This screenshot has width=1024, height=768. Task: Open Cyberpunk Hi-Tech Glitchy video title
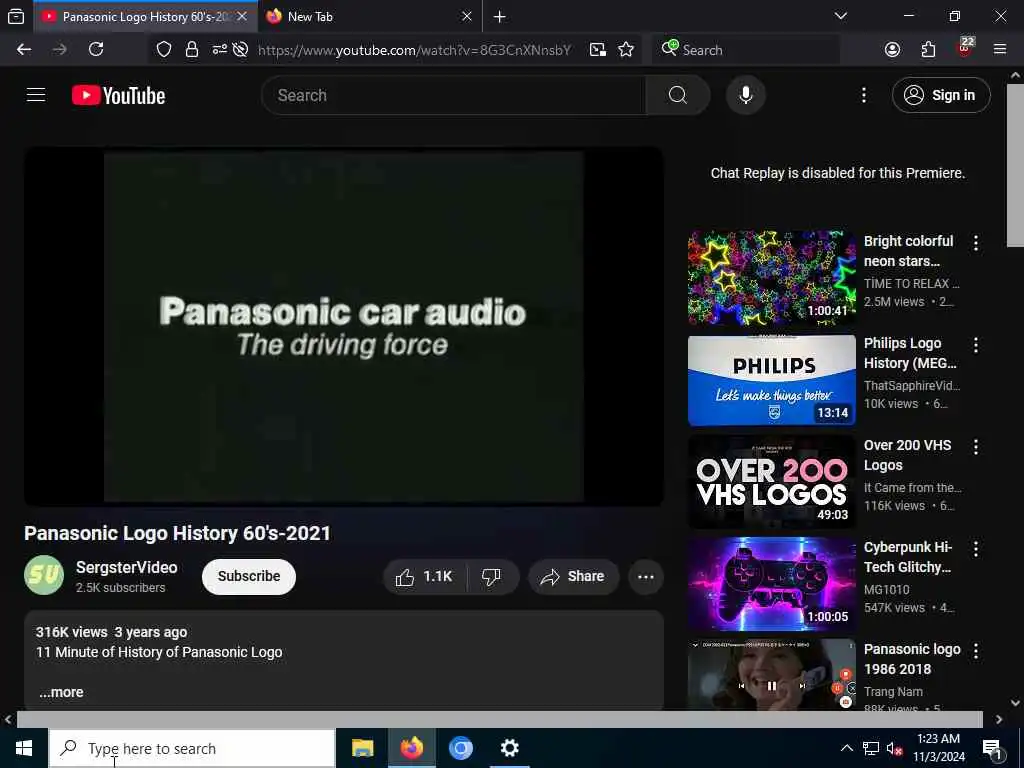908,557
